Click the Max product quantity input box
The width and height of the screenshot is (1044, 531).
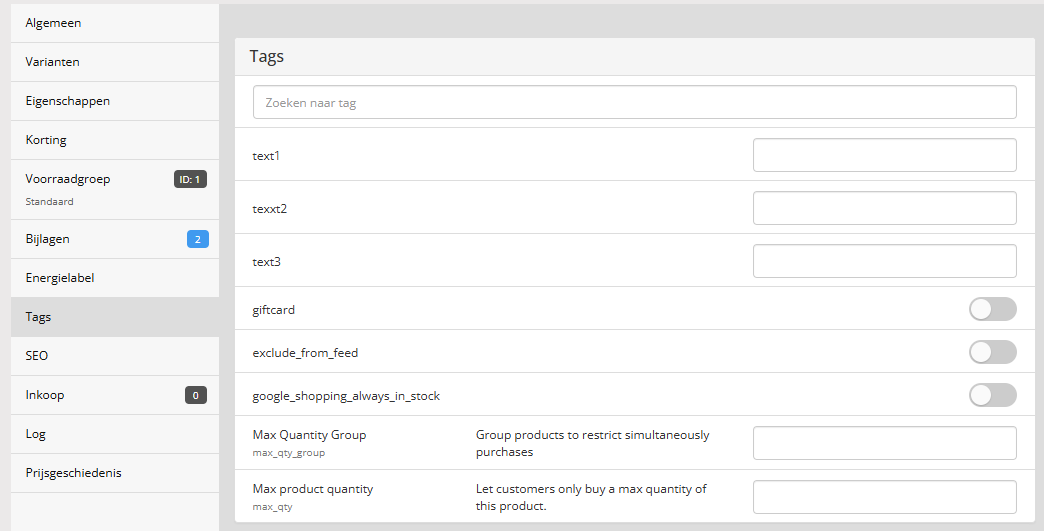[x=885, y=497]
